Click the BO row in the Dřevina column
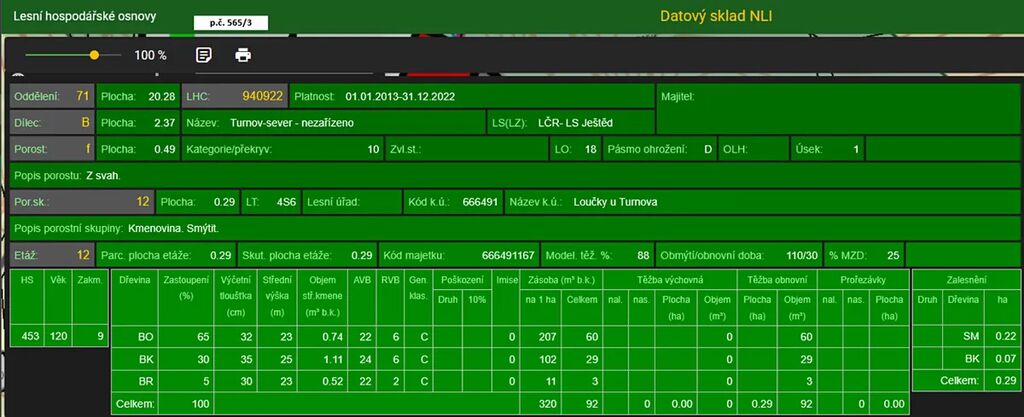 click(x=145, y=337)
